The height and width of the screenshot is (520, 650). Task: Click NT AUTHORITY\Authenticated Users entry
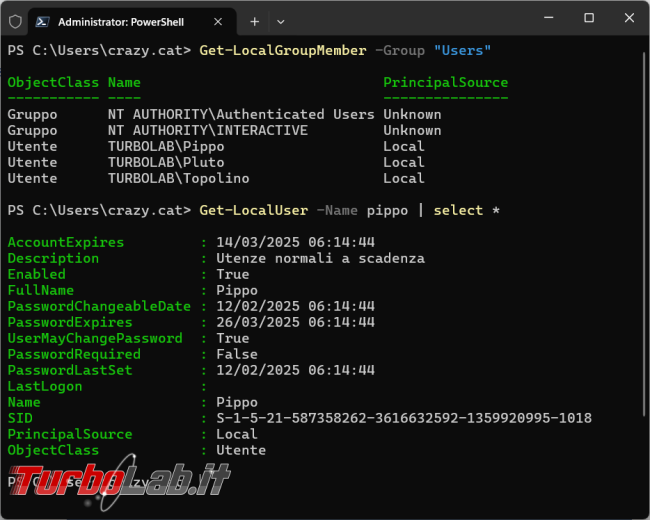click(x=241, y=114)
